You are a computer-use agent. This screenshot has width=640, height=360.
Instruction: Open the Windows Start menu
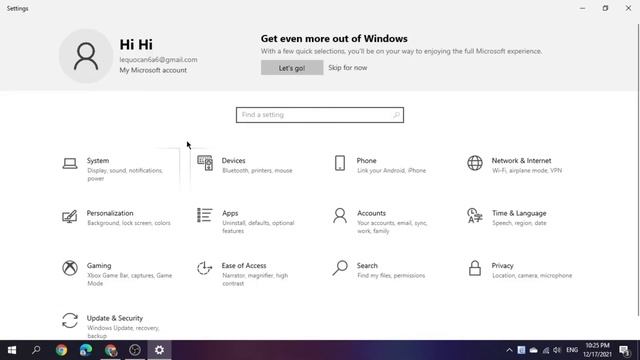pos(12,350)
